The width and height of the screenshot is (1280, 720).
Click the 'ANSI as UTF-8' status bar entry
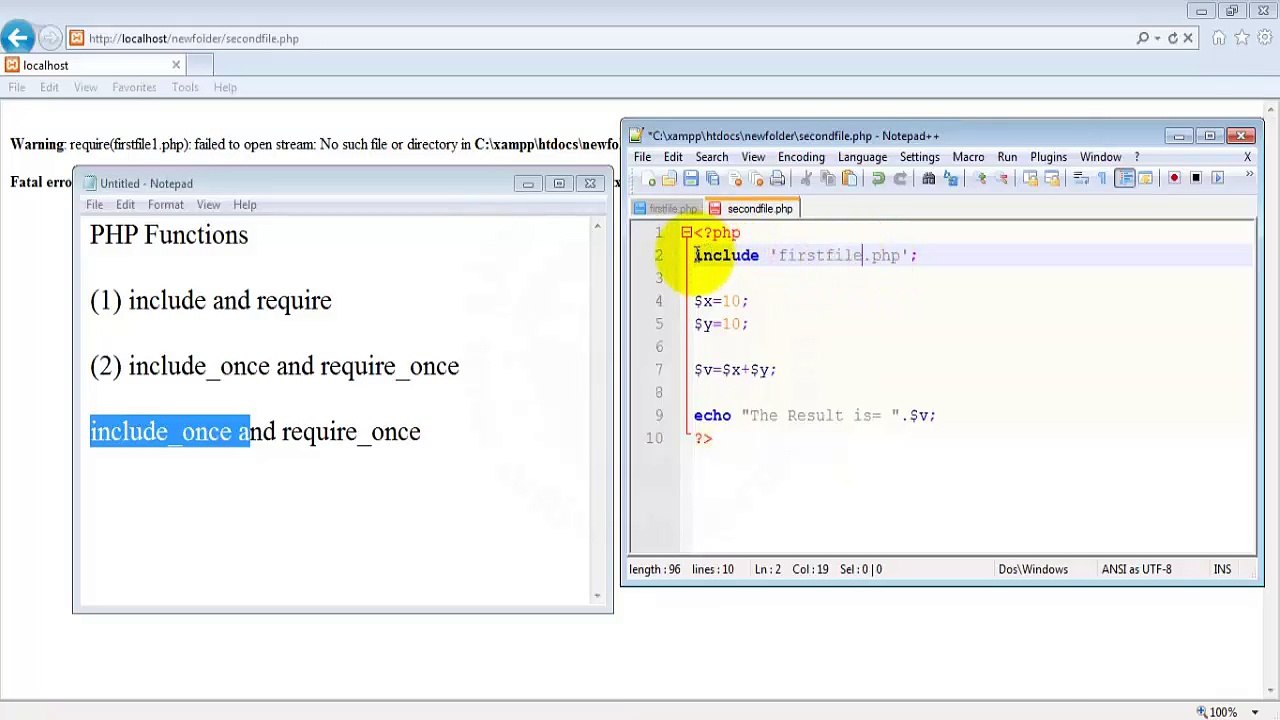(1136, 569)
